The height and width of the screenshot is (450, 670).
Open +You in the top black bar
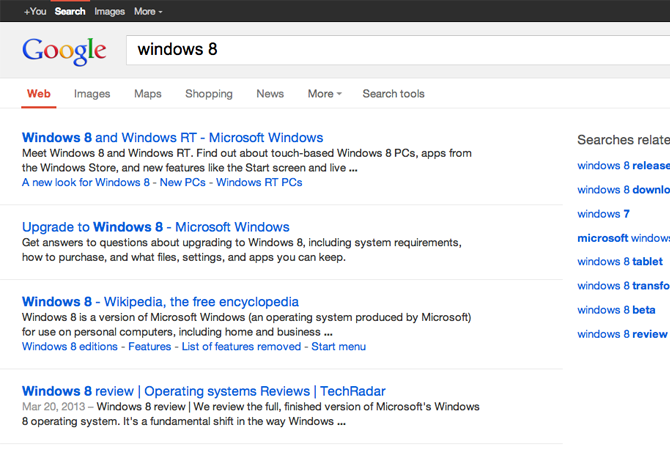click(35, 12)
